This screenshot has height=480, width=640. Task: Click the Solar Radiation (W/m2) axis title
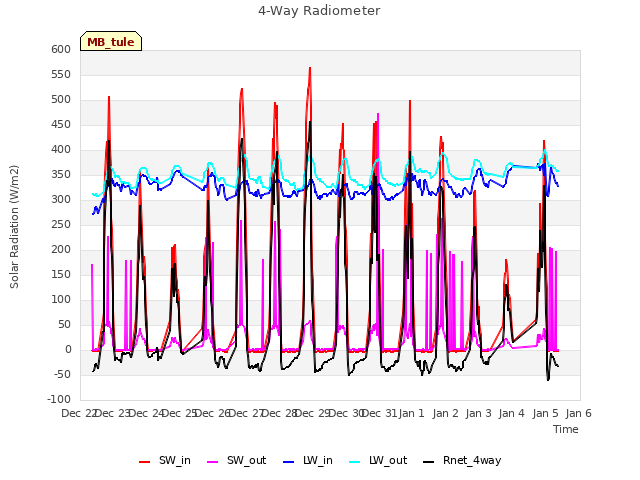[14, 227]
